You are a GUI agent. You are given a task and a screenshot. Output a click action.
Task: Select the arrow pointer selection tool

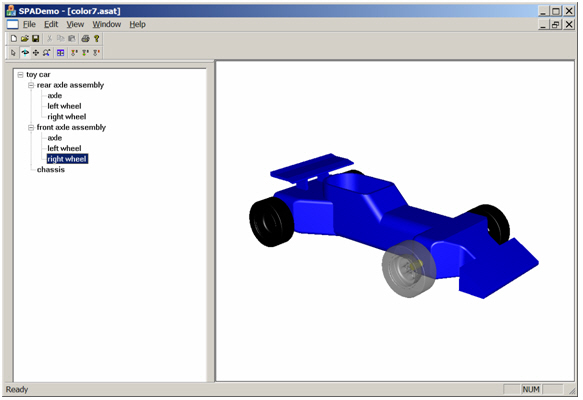coord(14,53)
